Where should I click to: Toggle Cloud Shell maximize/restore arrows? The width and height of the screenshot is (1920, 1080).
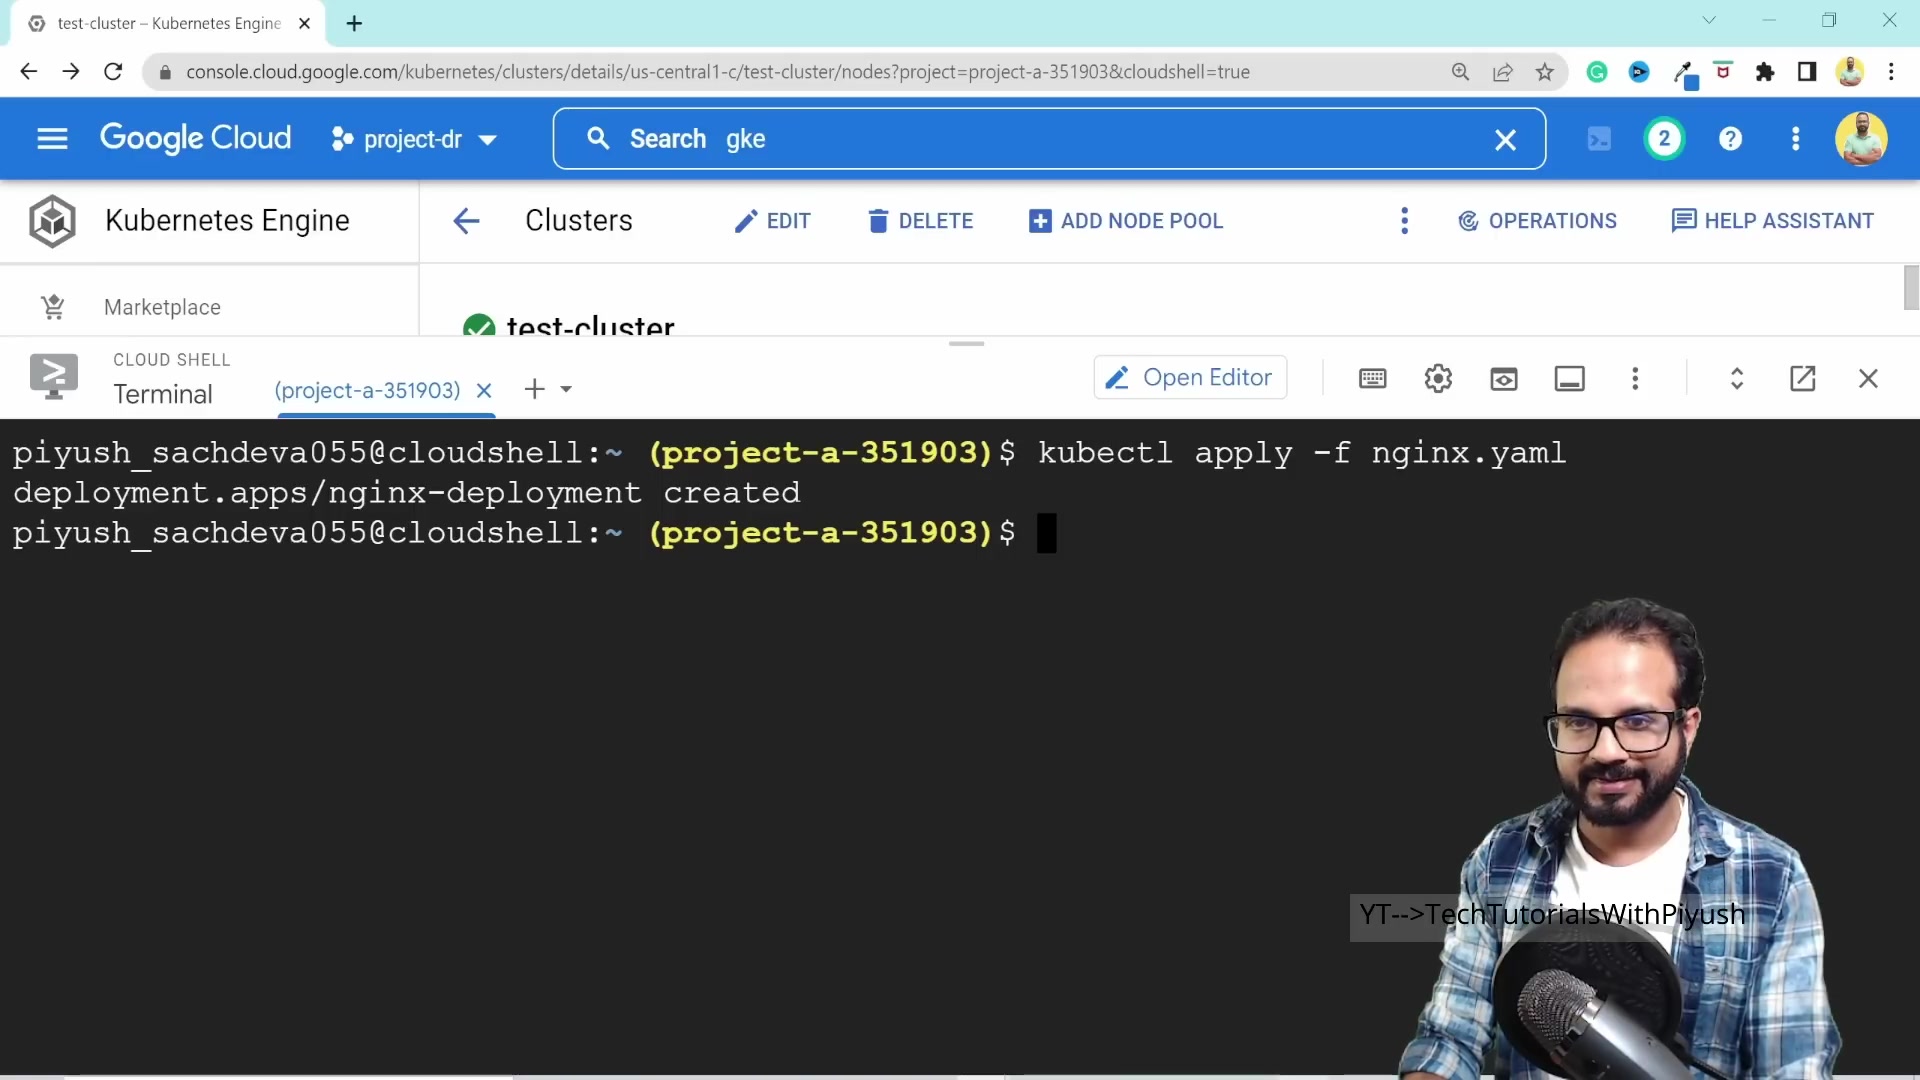coord(1737,378)
